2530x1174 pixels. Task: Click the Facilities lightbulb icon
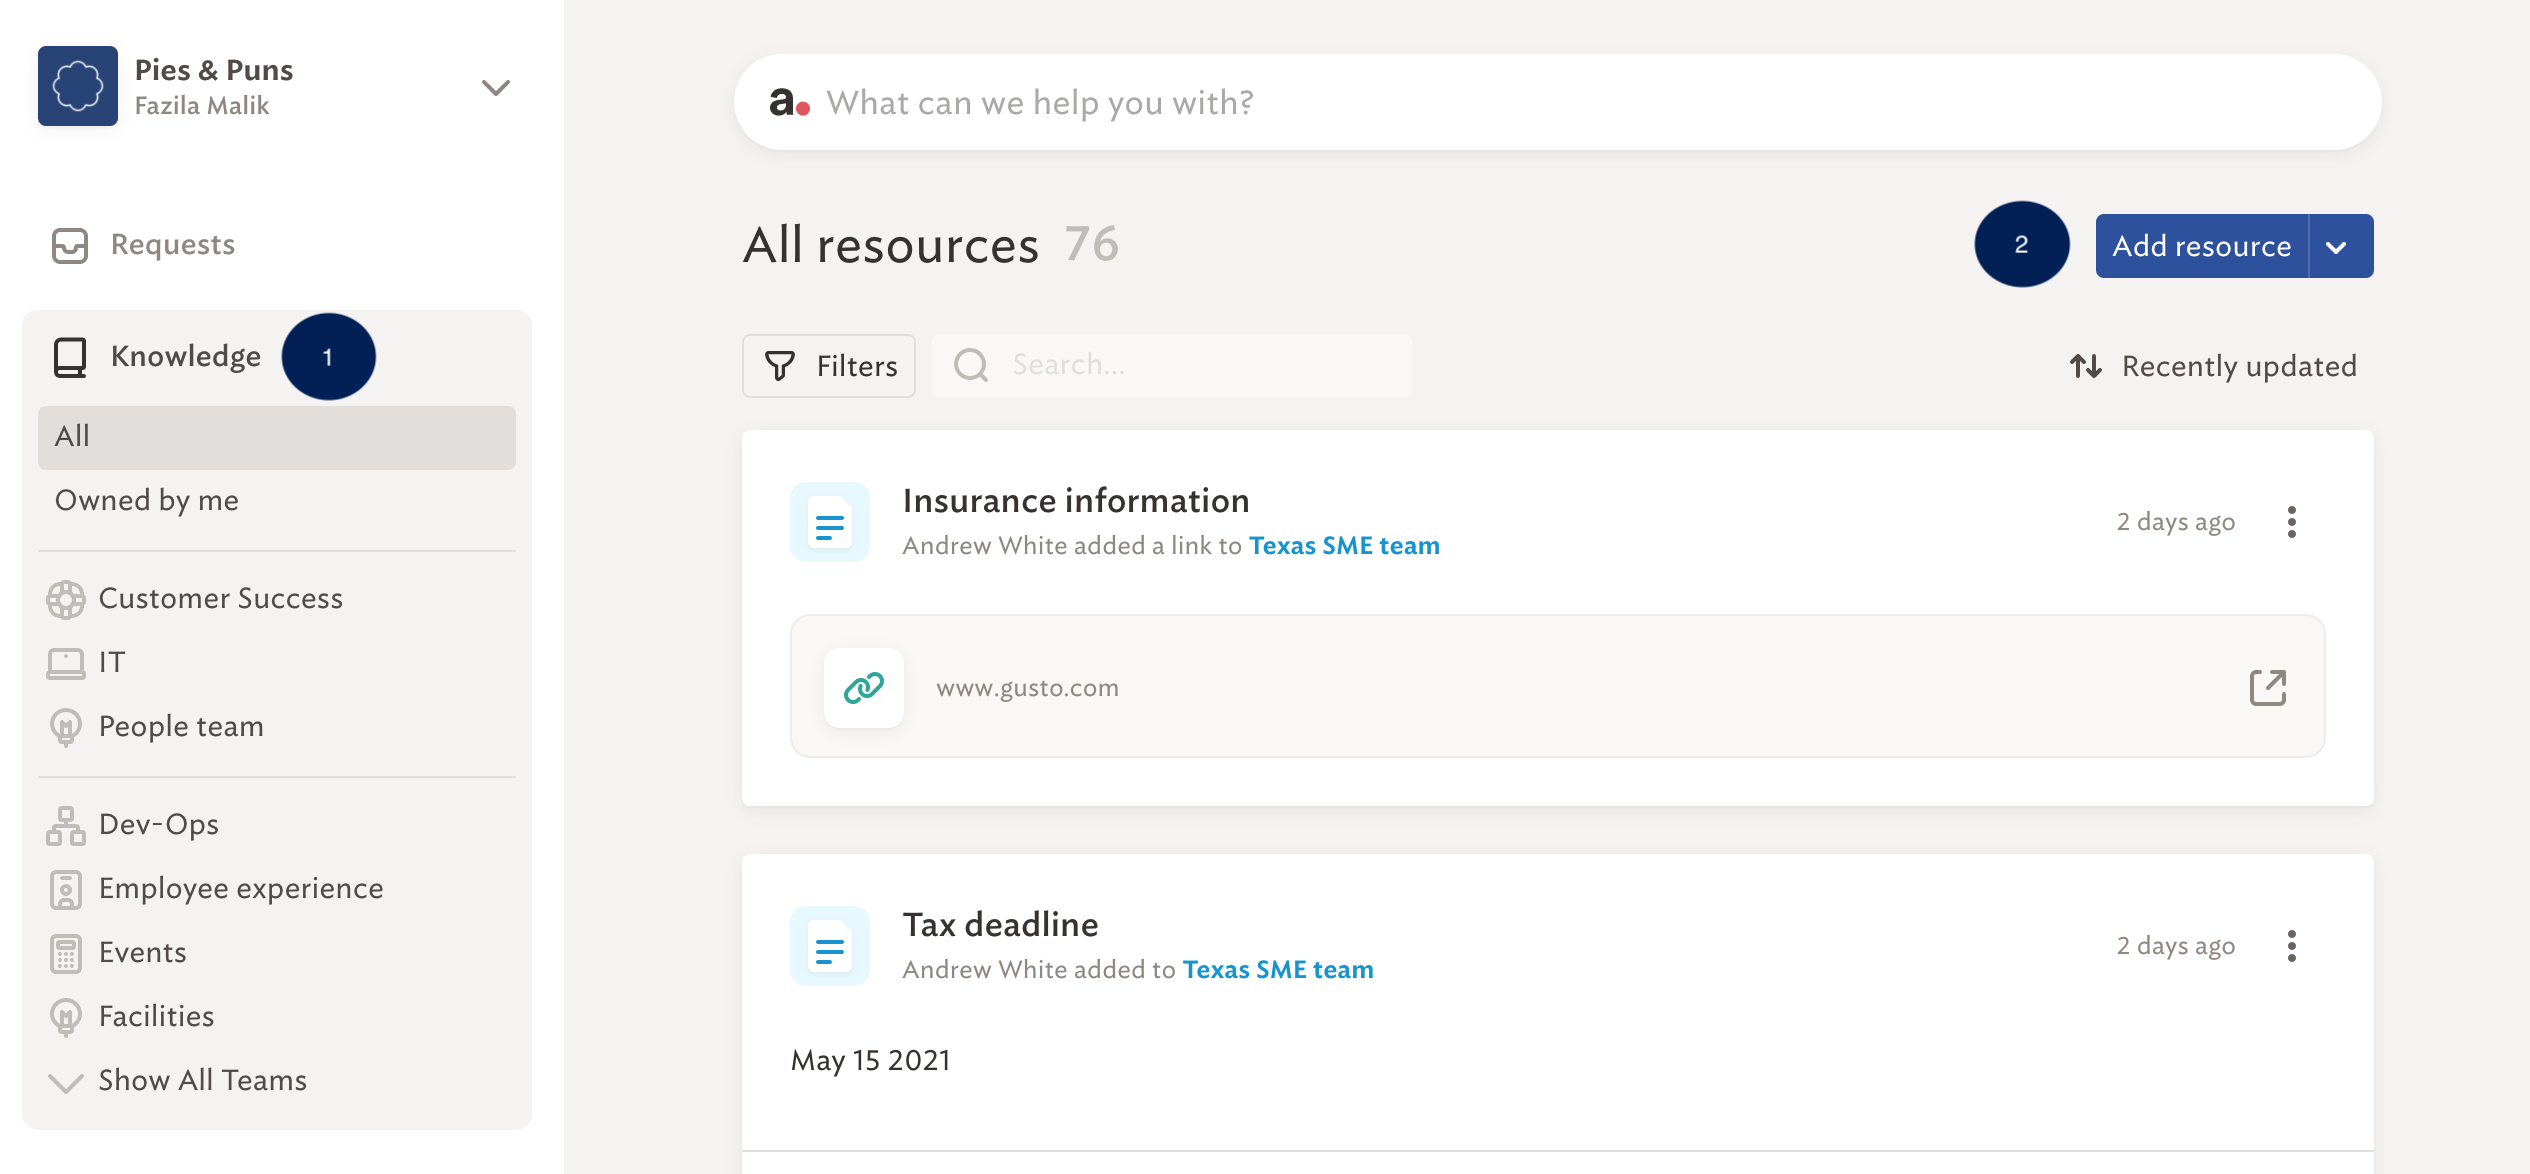[66, 1017]
